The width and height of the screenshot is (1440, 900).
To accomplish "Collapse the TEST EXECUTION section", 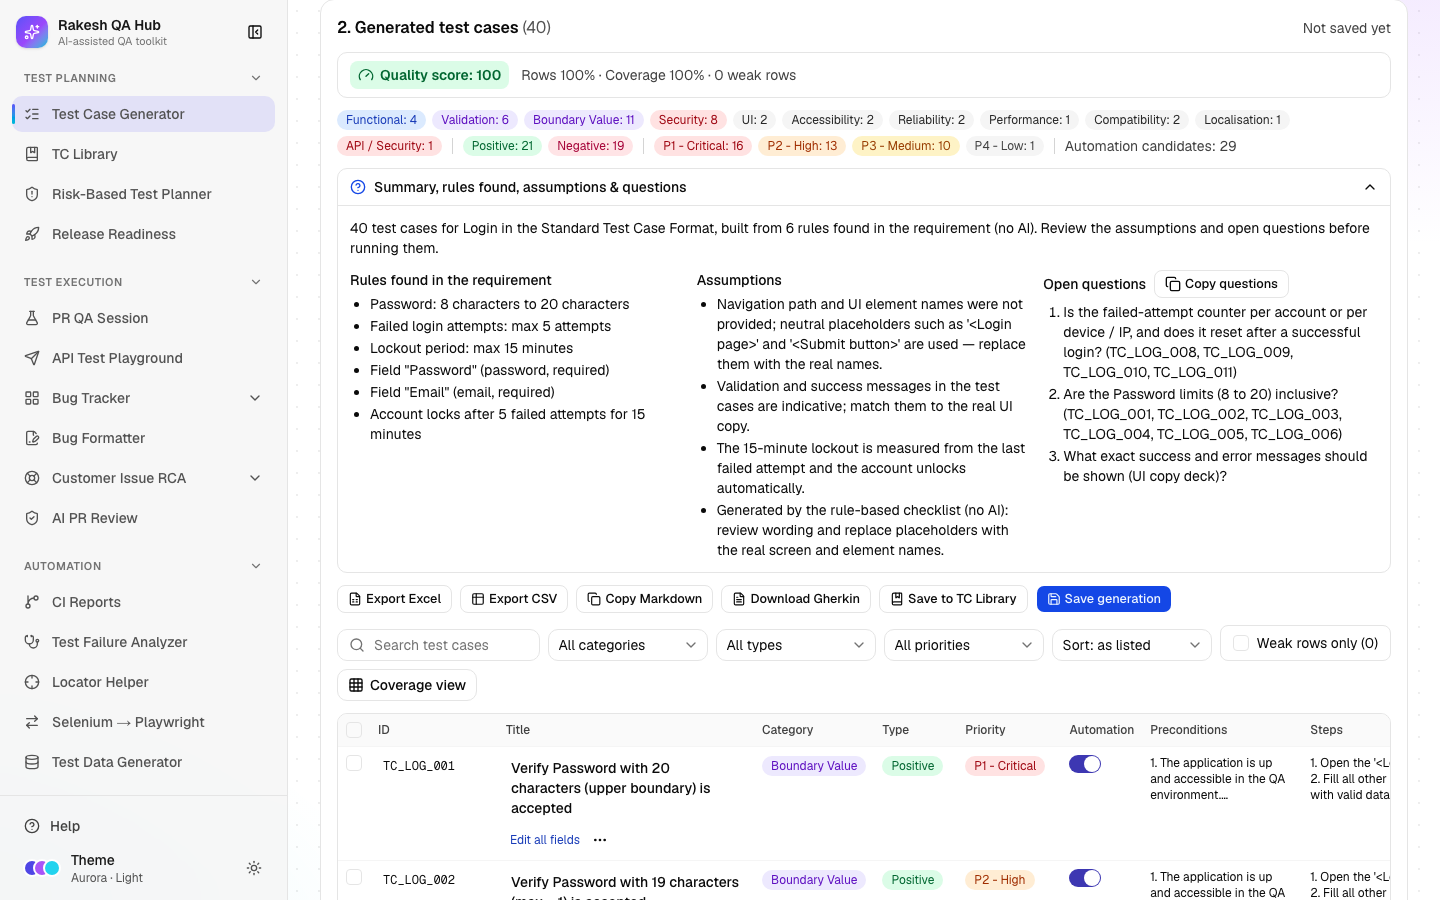I will 256,282.
